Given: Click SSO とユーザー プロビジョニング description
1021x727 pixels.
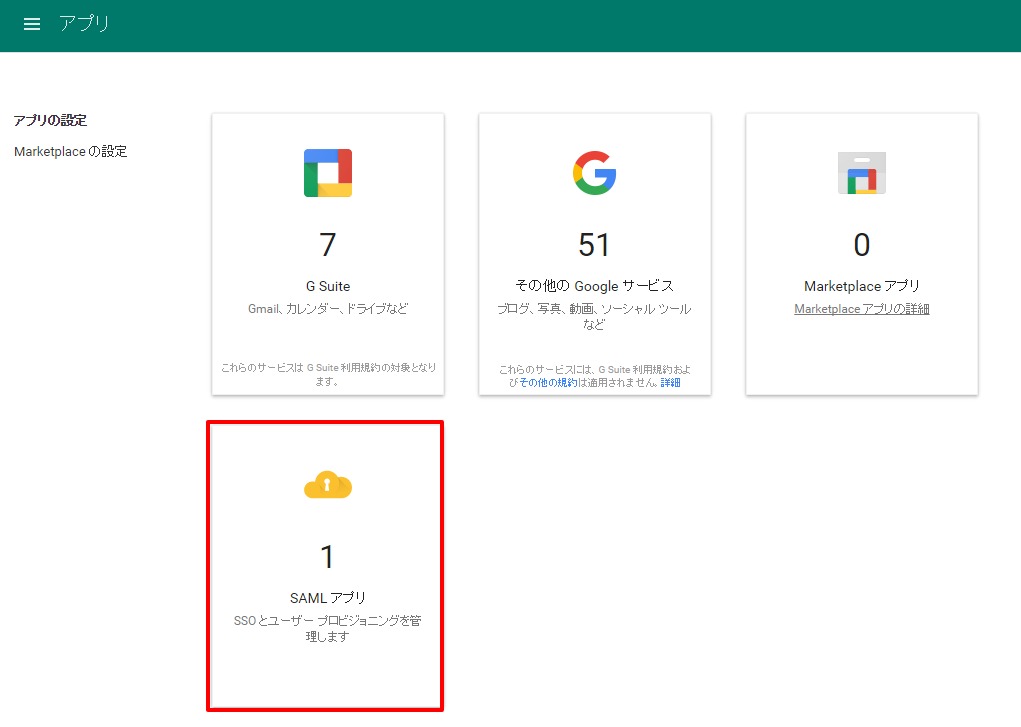Looking at the screenshot, I should point(328,629).
